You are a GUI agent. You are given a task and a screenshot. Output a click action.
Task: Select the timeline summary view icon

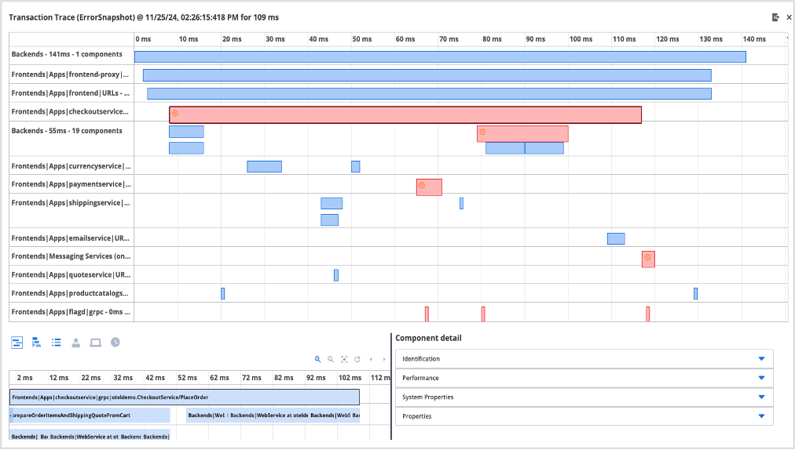tap(17, 343)
